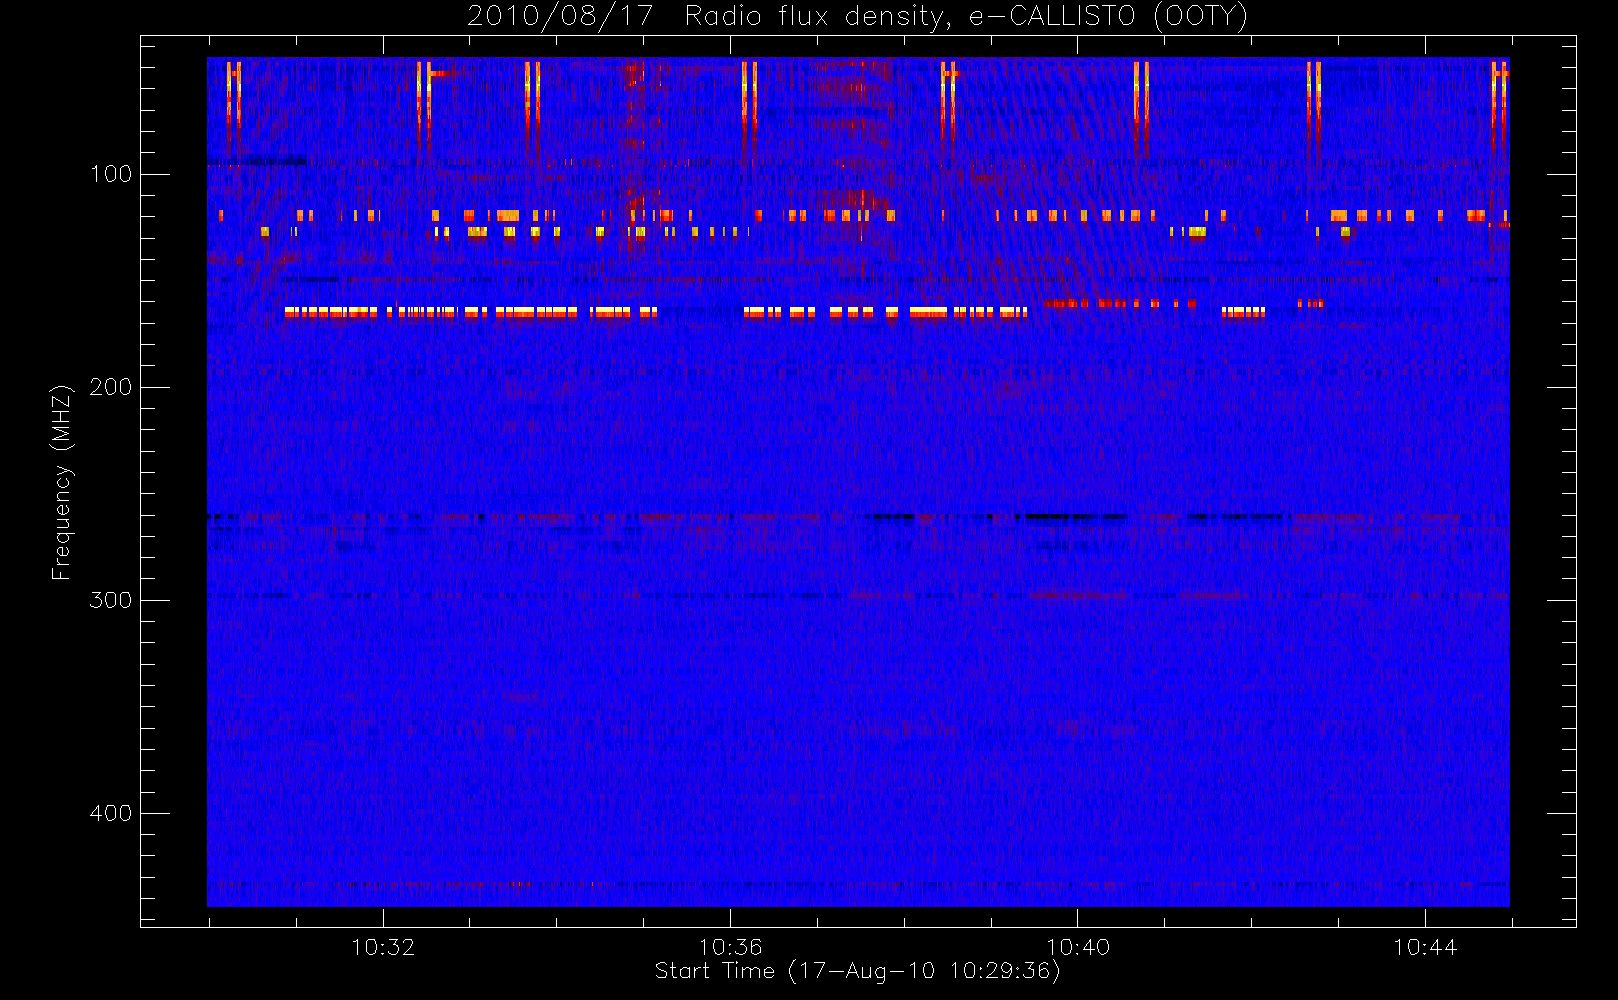Viewport: 1618px width, 1000px height.
Task: Click the 400 frequency tick label
Action: click(111, 813)
